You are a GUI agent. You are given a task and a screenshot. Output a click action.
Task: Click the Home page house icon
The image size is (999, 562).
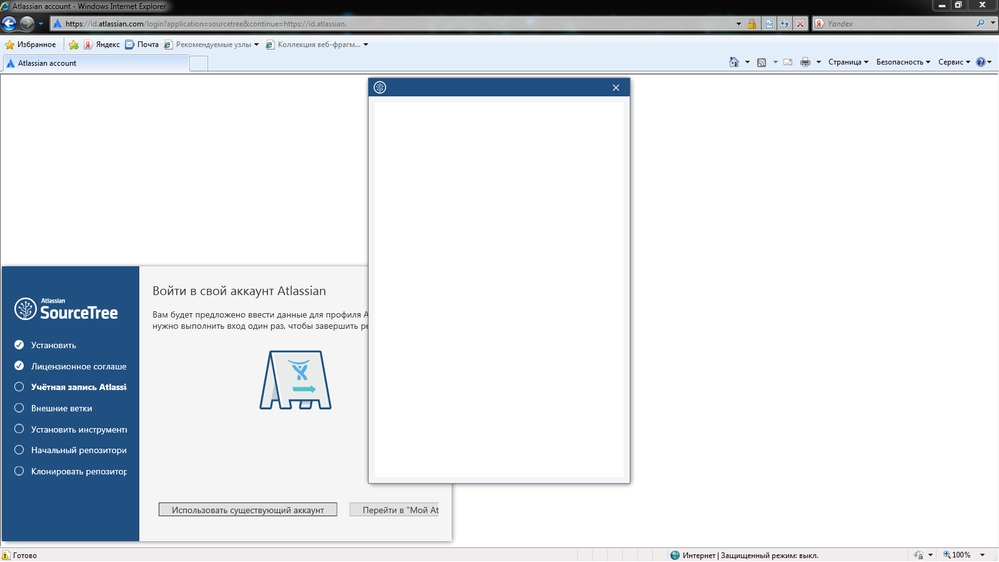(734, 62)
